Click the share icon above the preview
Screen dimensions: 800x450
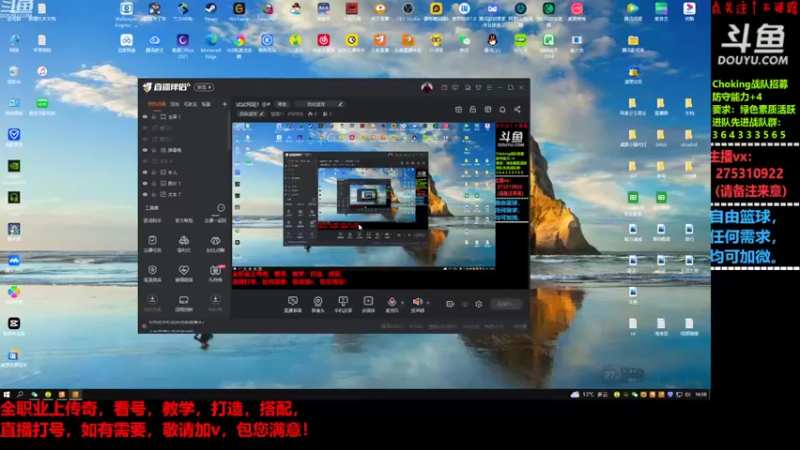[517, 109]
